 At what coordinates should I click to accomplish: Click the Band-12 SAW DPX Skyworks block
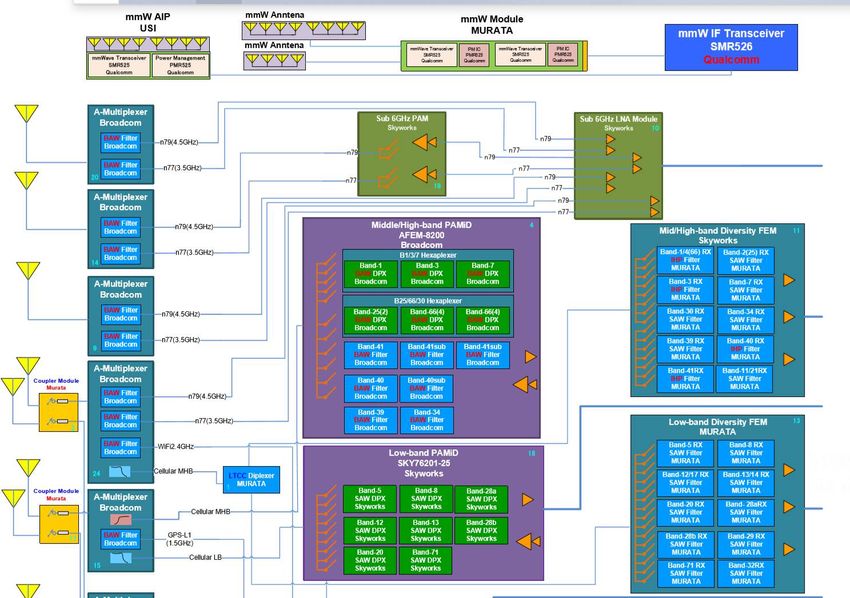point(370,531)
